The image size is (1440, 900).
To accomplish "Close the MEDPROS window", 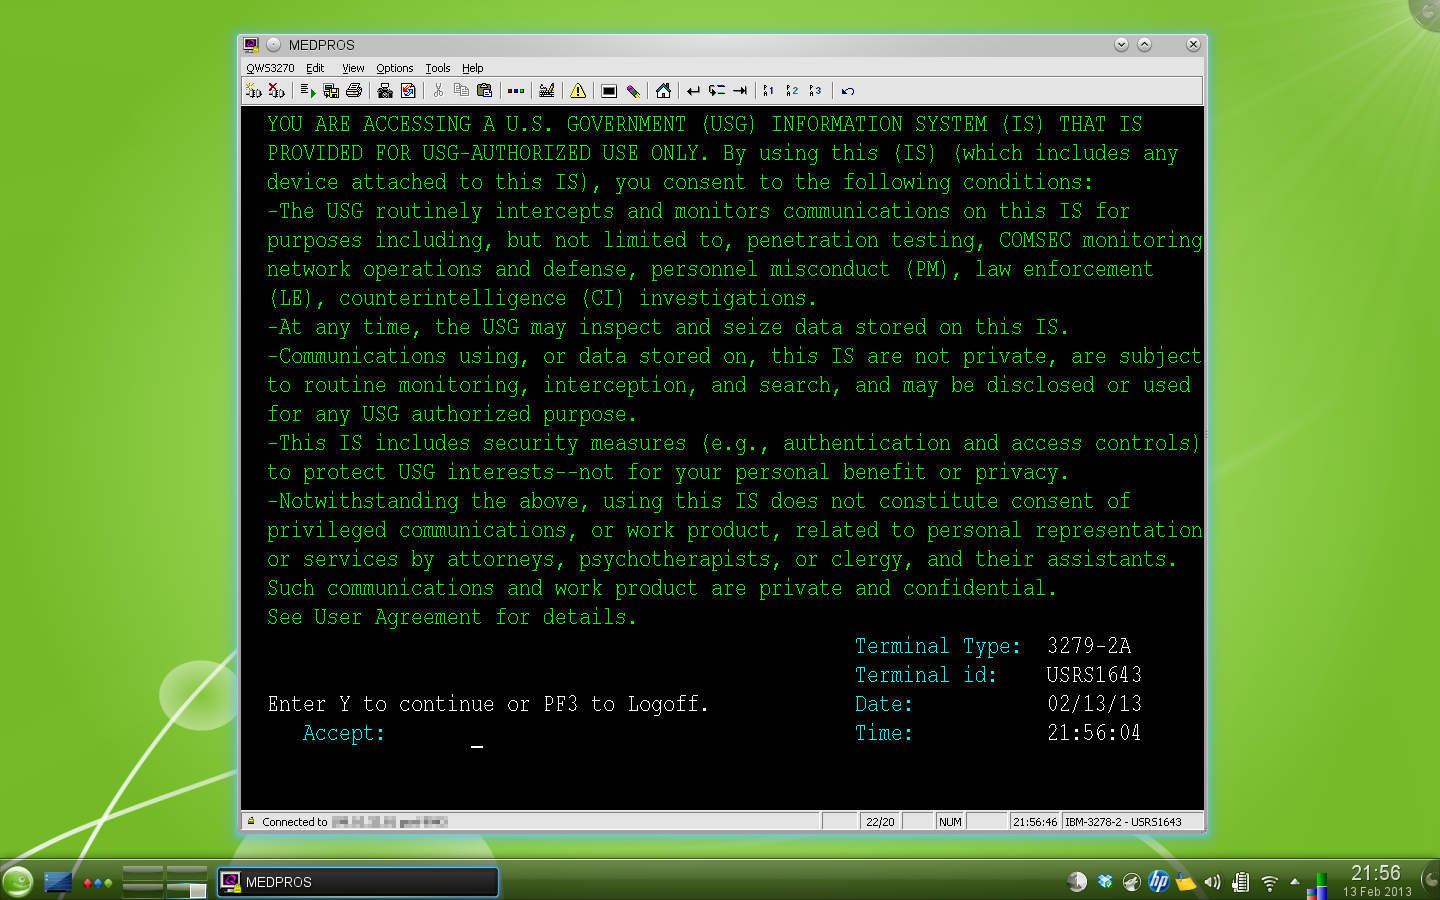I will [1193, 45].
